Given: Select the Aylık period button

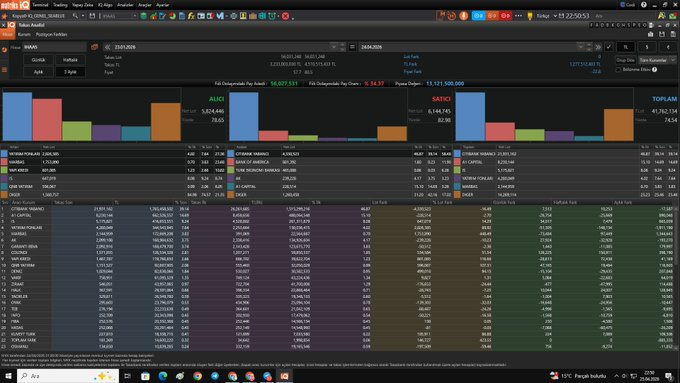Looking at the screenshot, I should point(38,72).
